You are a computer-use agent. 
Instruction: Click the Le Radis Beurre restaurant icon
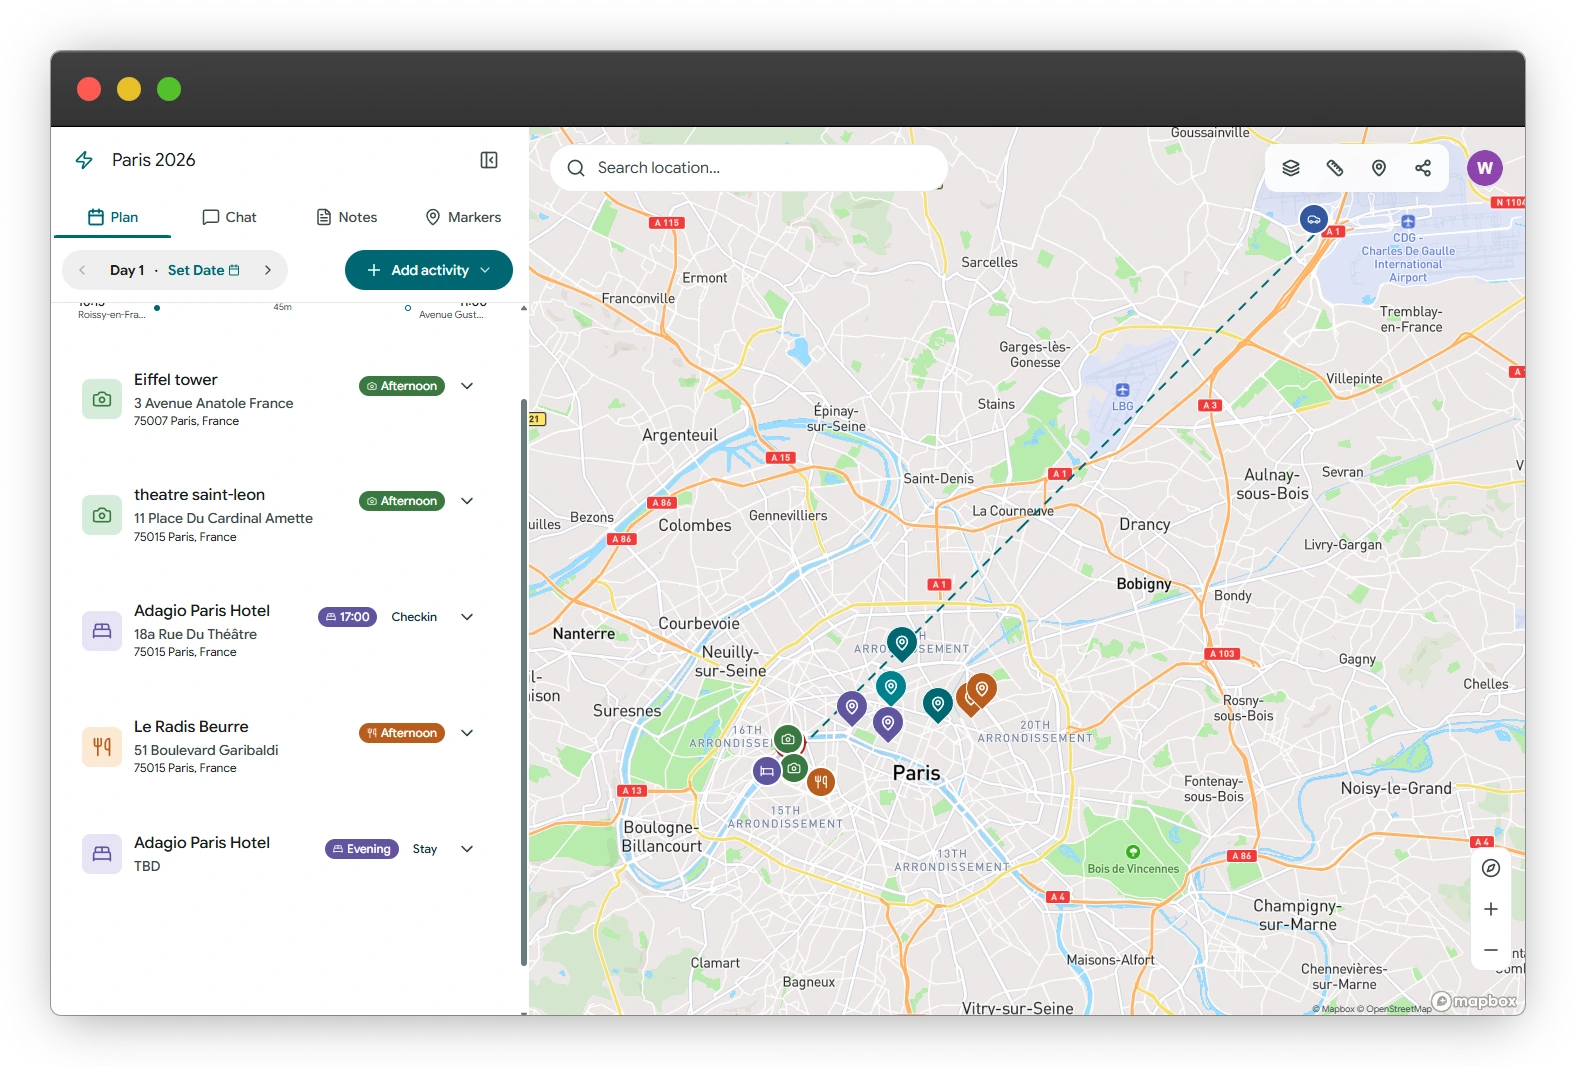point(102,747)
